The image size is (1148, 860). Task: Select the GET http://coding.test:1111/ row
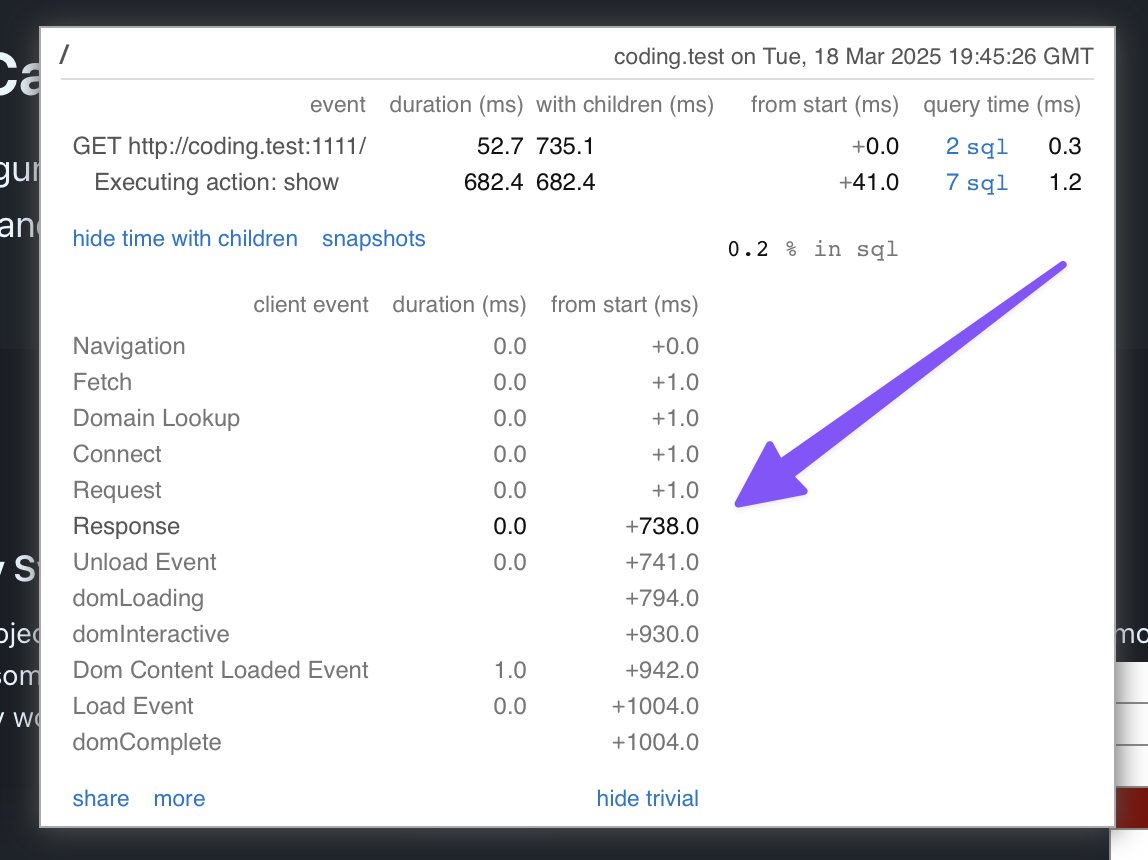coord(577,146)
